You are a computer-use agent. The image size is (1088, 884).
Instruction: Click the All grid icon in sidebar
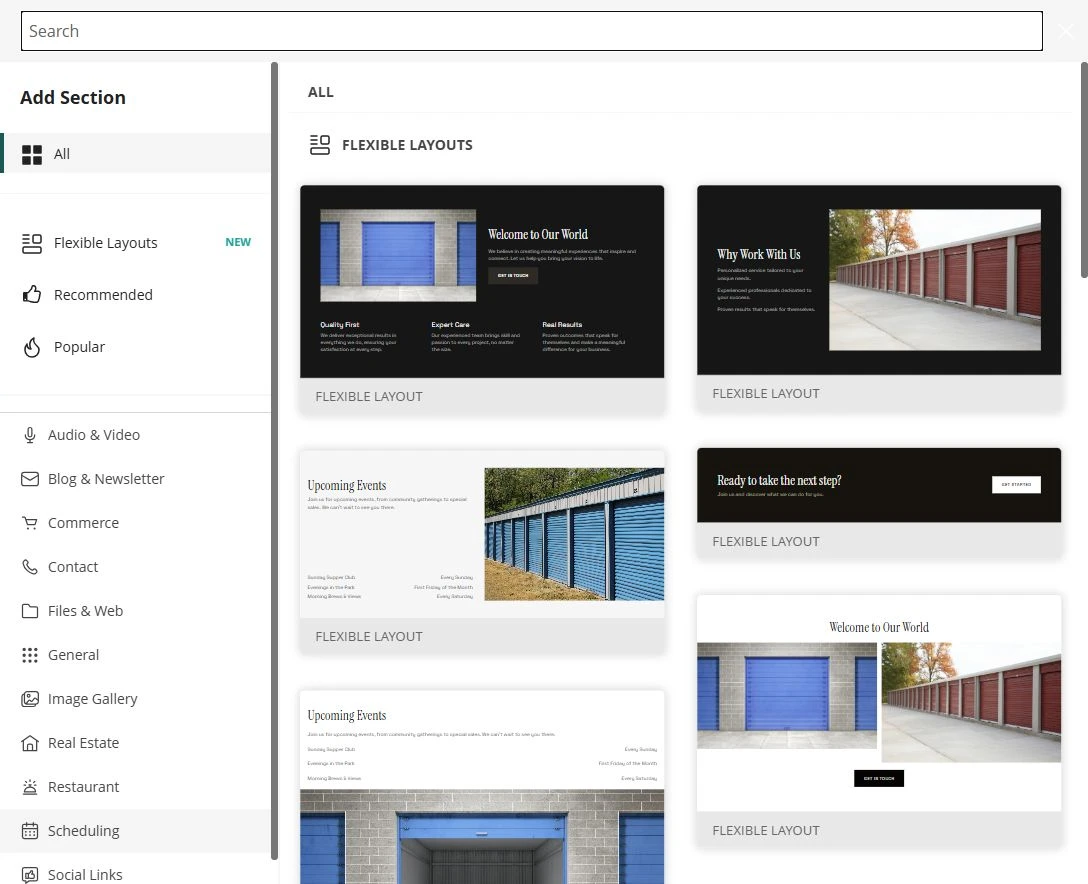click(x=32, y=155)
